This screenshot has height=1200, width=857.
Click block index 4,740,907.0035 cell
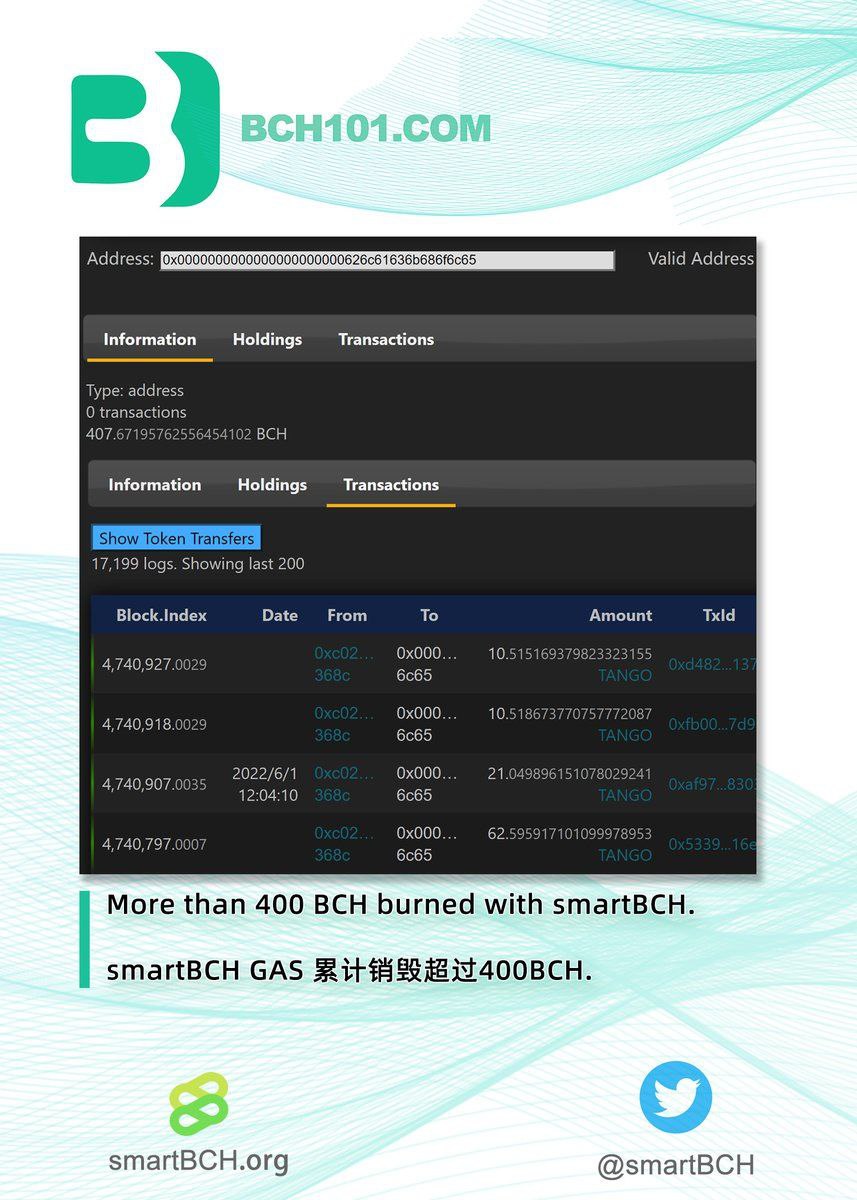coord(154,784)
